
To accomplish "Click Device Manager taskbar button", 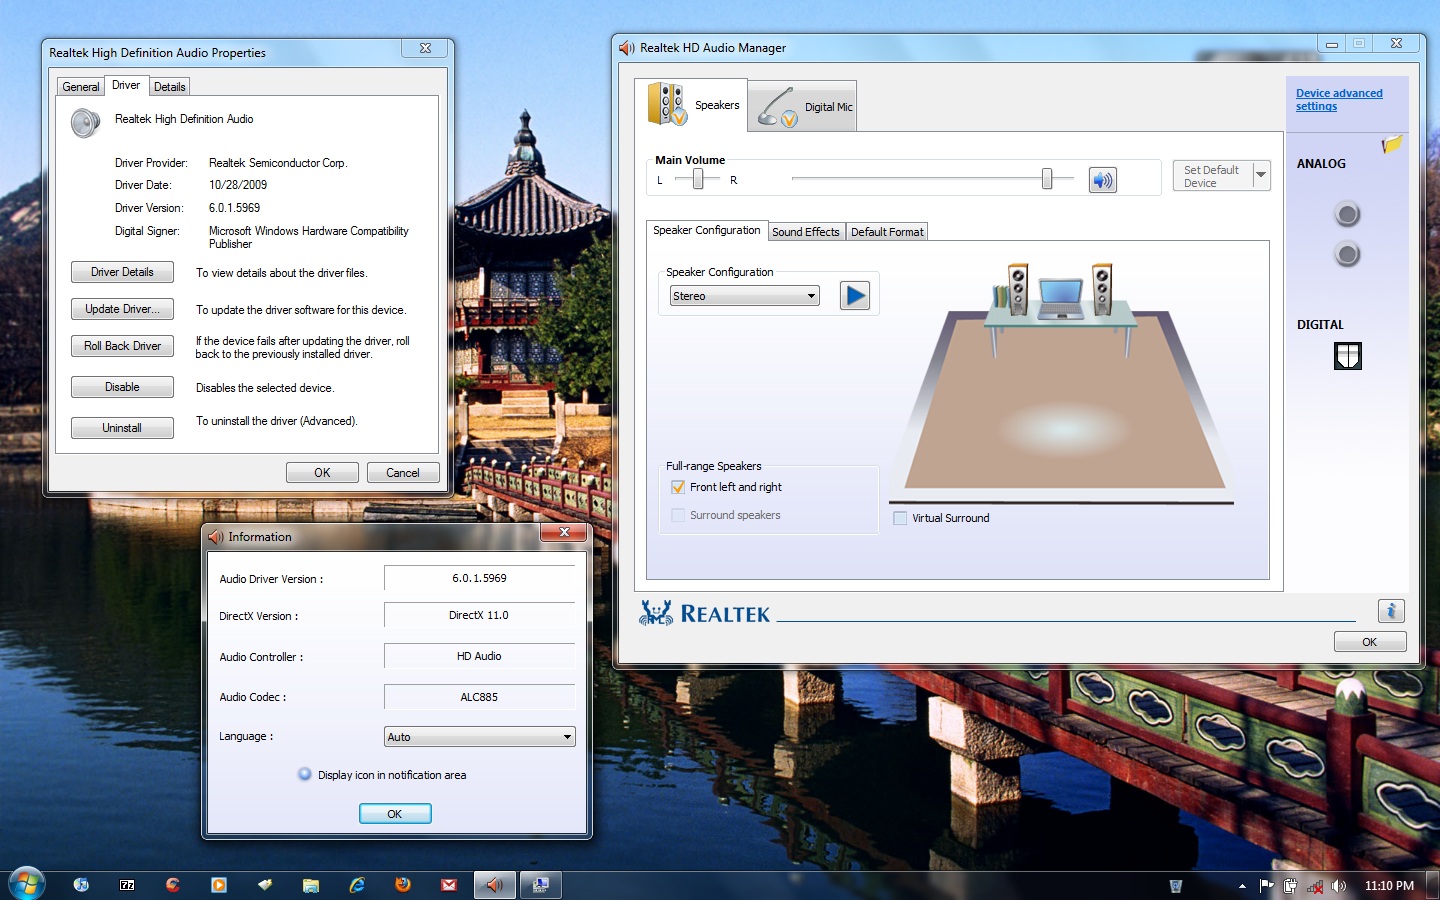I will click(x=540, y=885).
